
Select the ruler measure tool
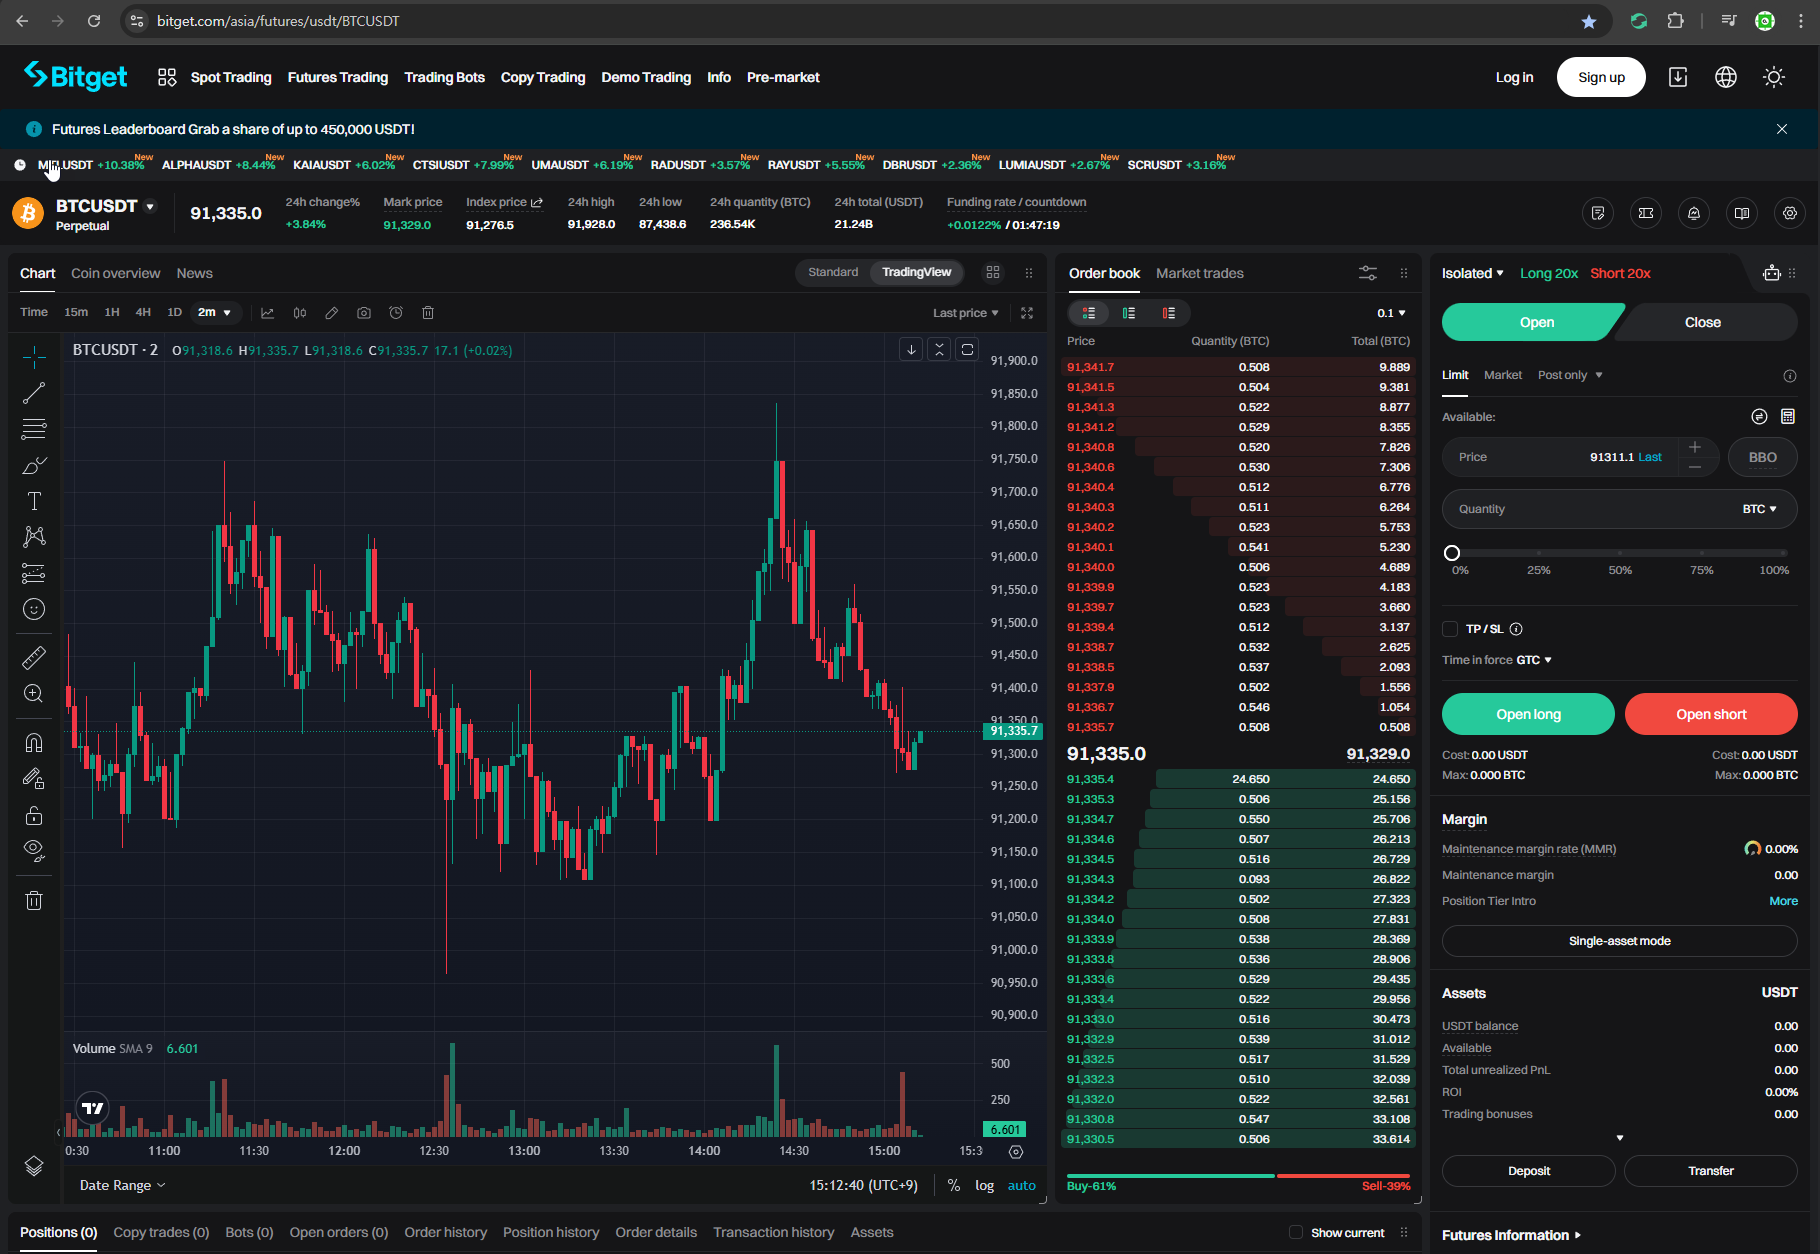[x=34, y=657]
